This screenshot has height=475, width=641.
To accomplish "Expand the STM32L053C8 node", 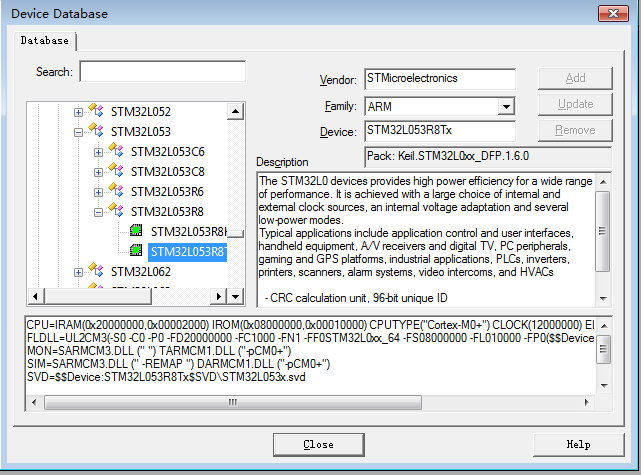I will 98,172.
